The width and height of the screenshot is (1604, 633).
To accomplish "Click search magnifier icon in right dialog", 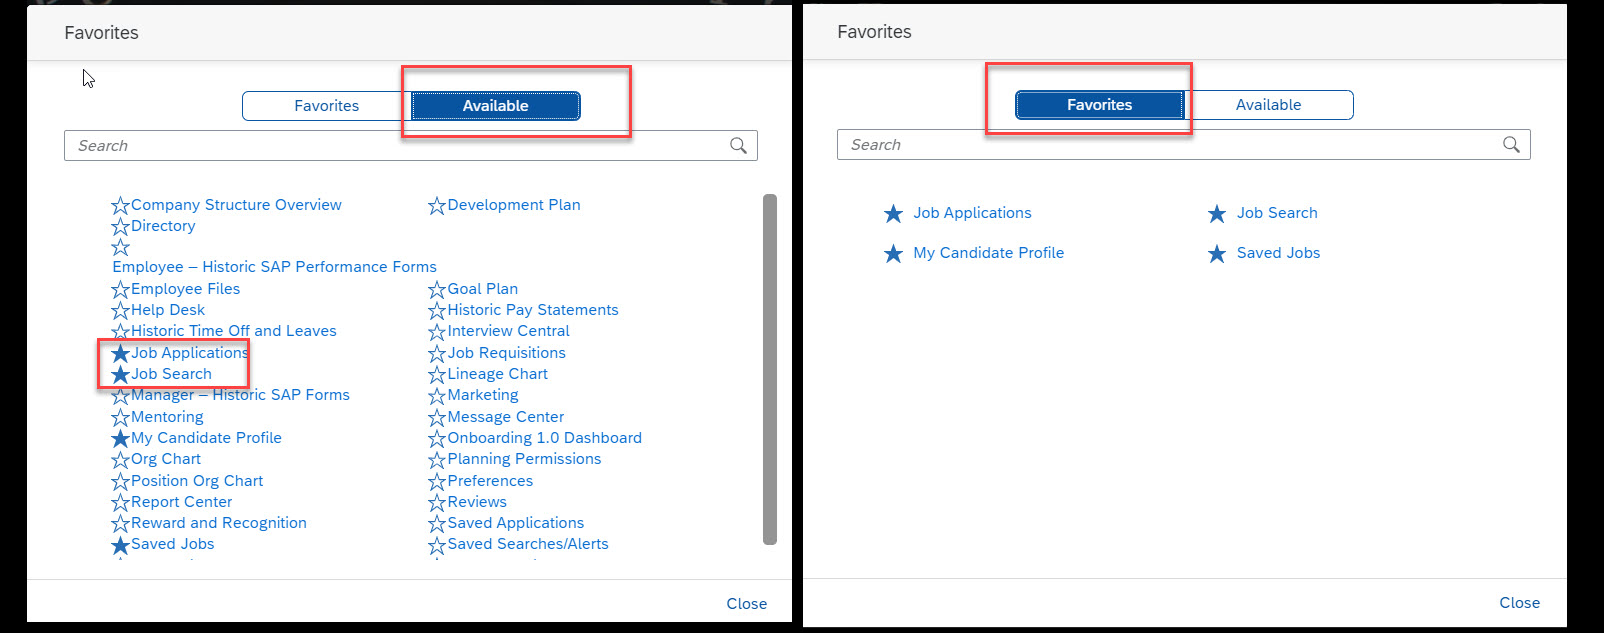I will (x=1511, y=145).
